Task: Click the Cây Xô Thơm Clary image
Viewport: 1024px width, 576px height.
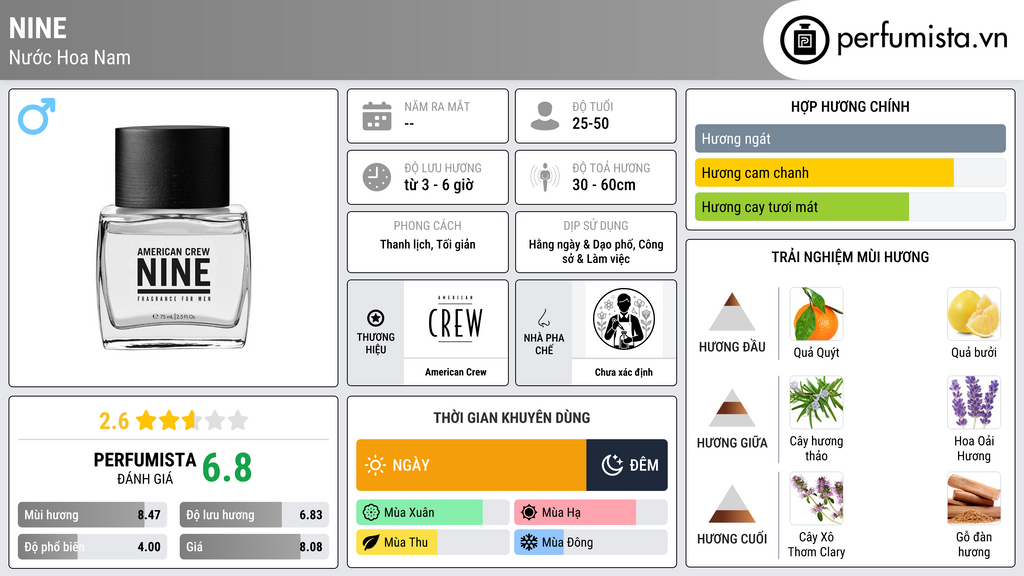Action: [816, 499]
